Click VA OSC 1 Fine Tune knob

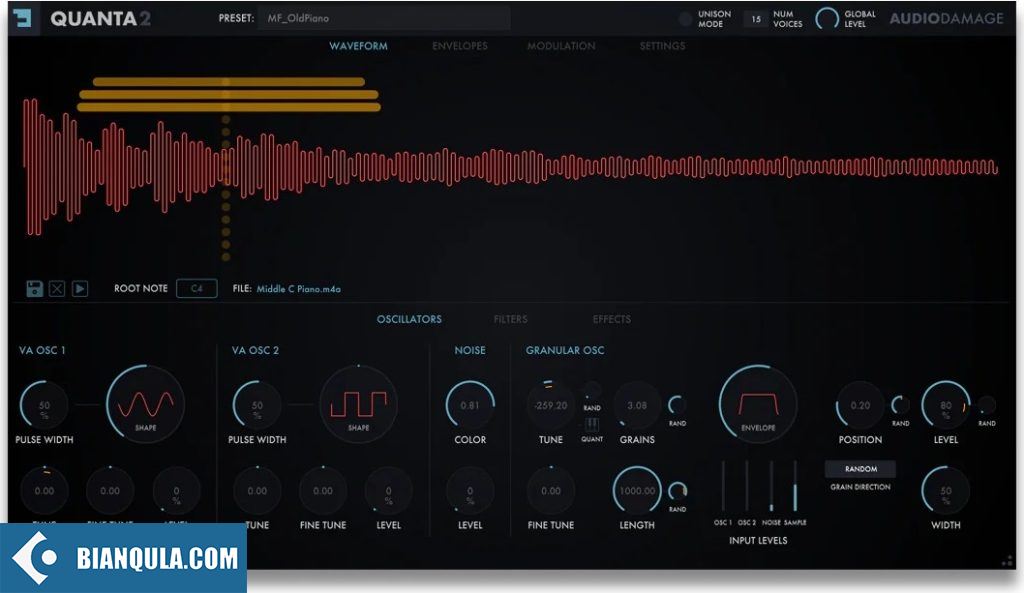click(110, 490)
